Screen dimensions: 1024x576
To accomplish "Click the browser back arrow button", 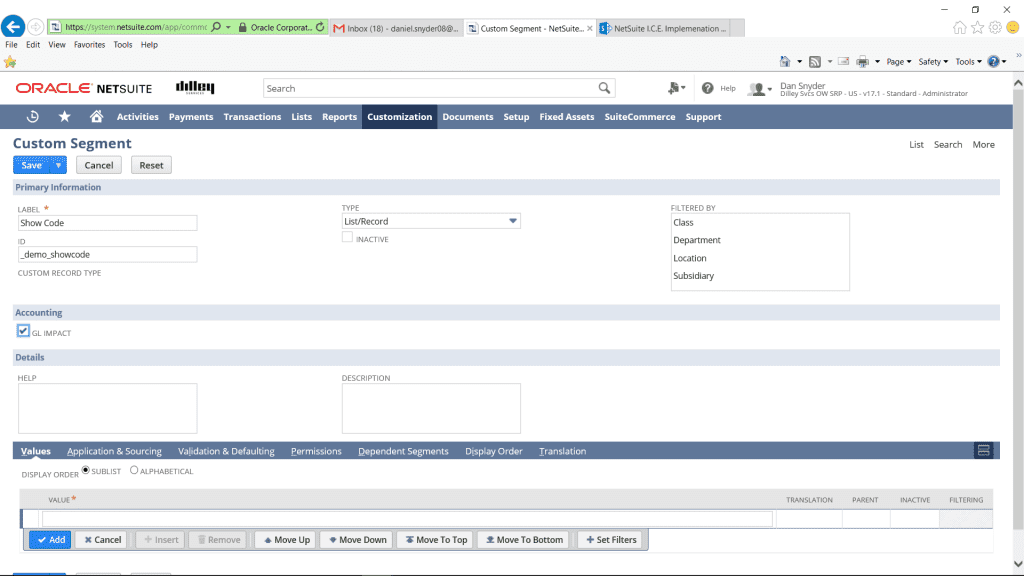I will coord(14,27).
